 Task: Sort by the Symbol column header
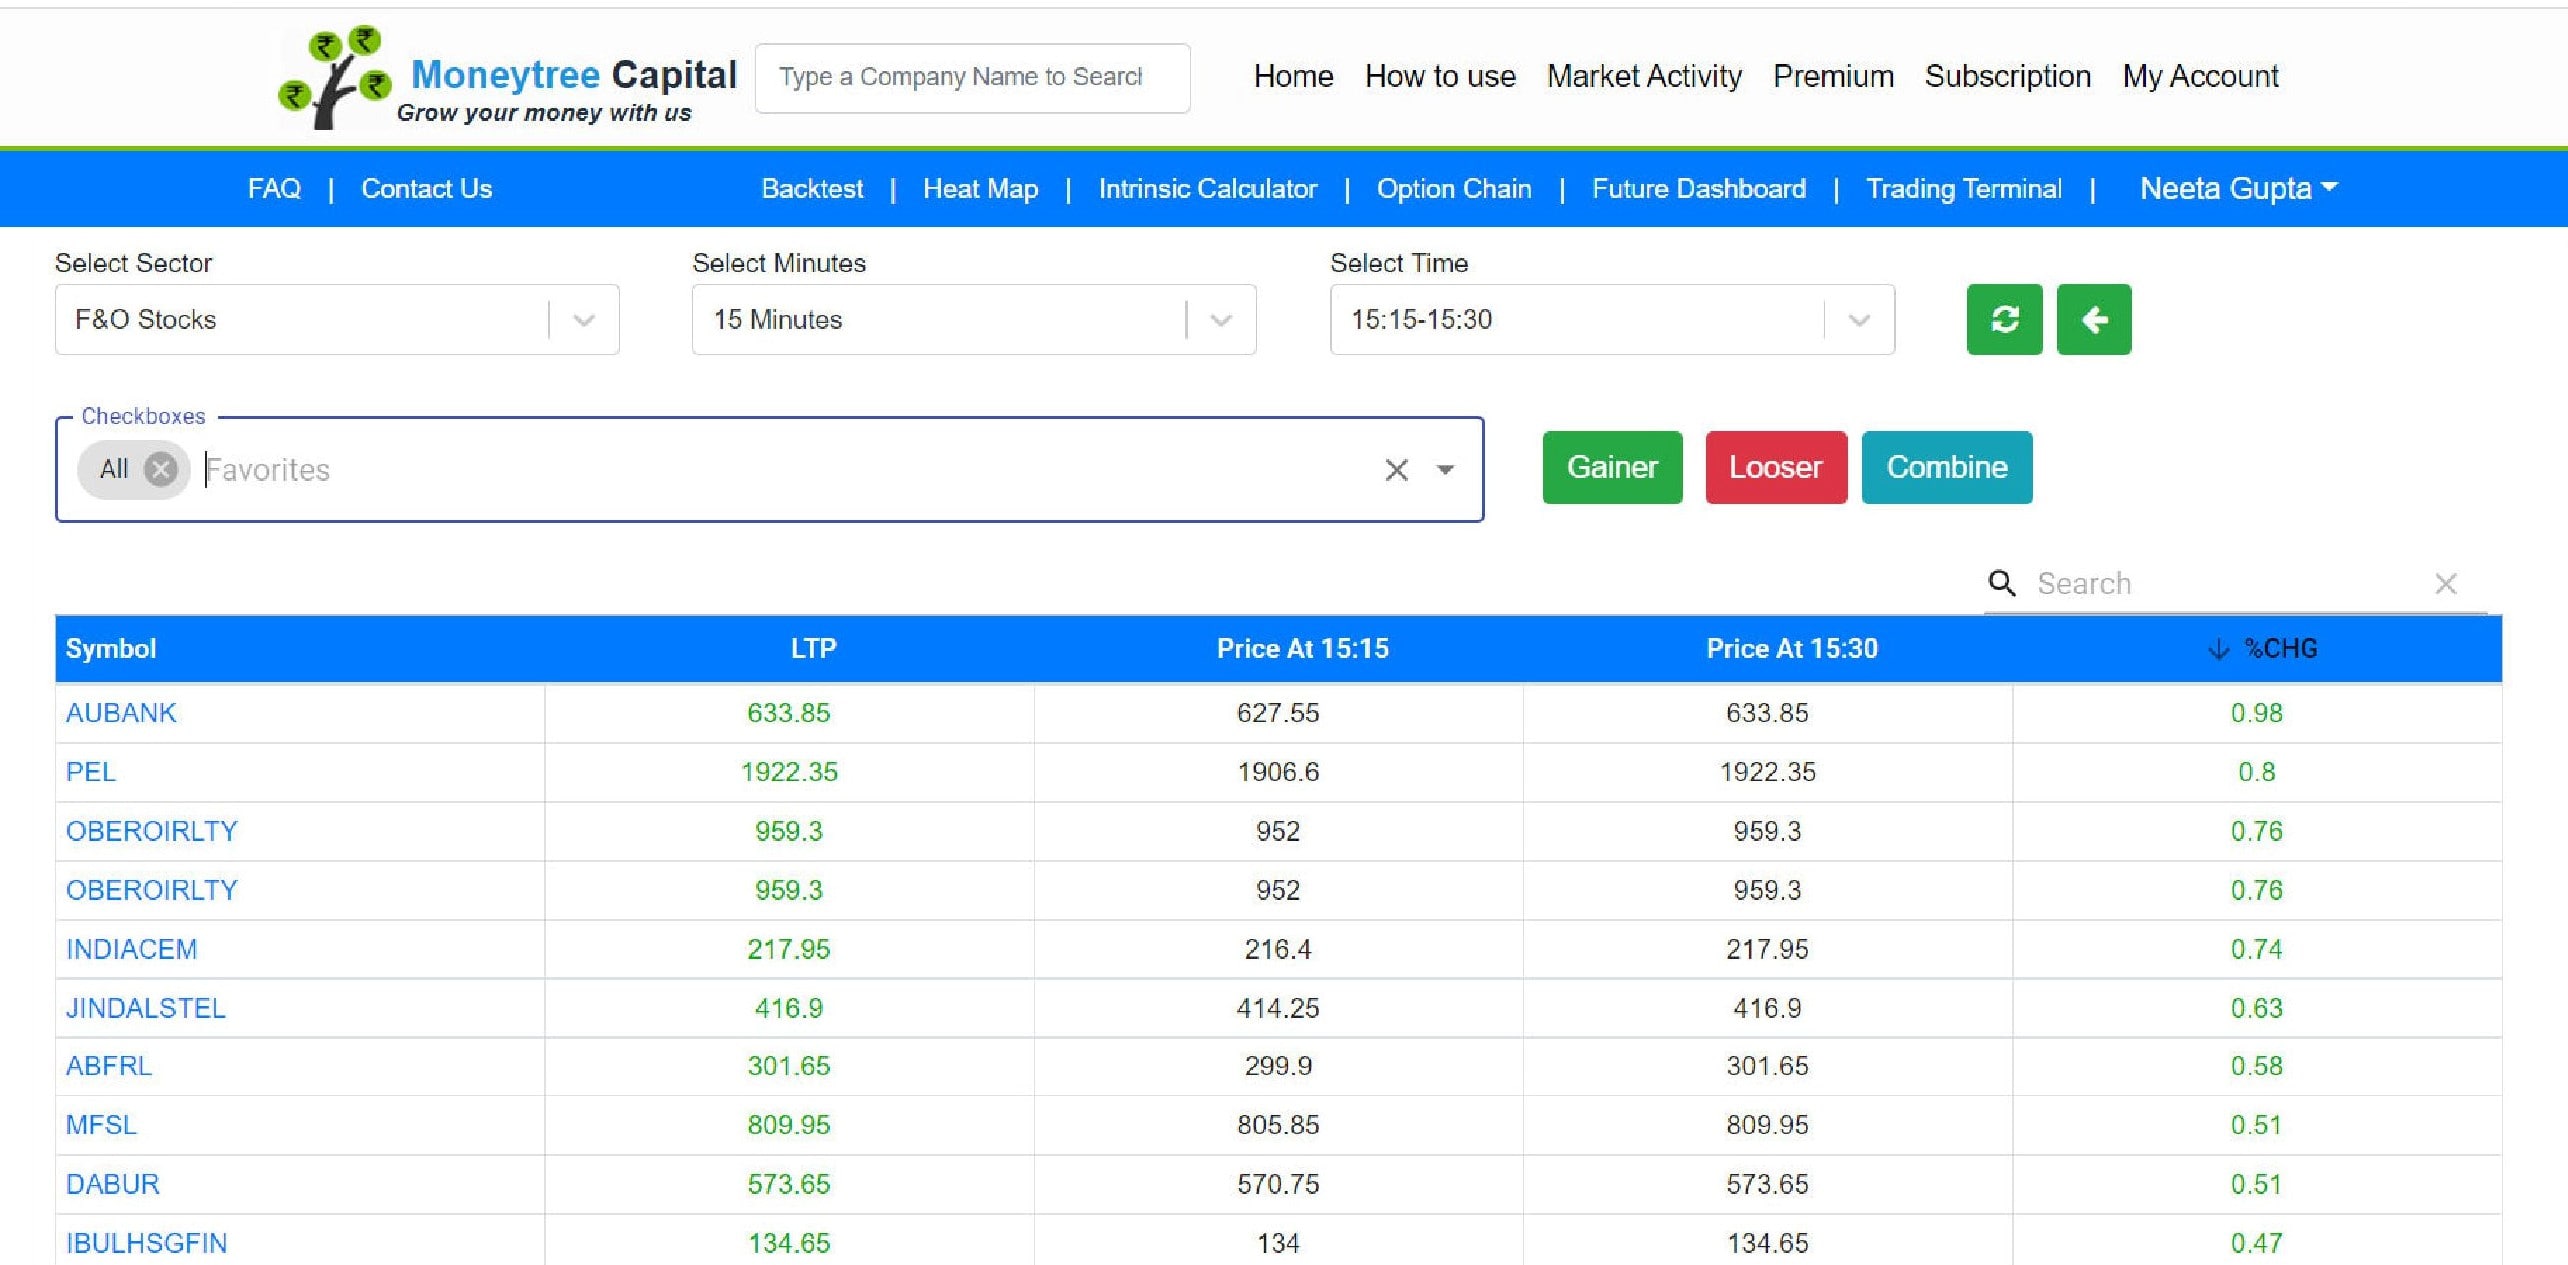[111, 649]
